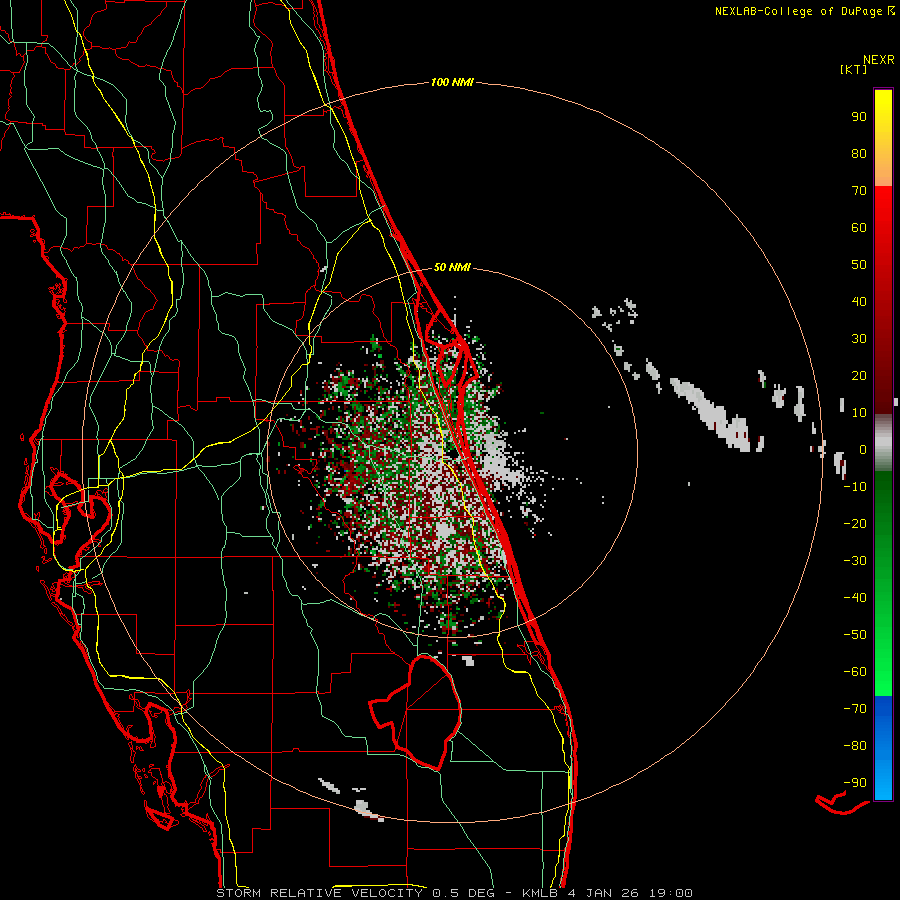Pick the gray zero-velocity segment of the color bar
Image resolution: width=900 pixels, height=900 pixels.
click(883, 443)
